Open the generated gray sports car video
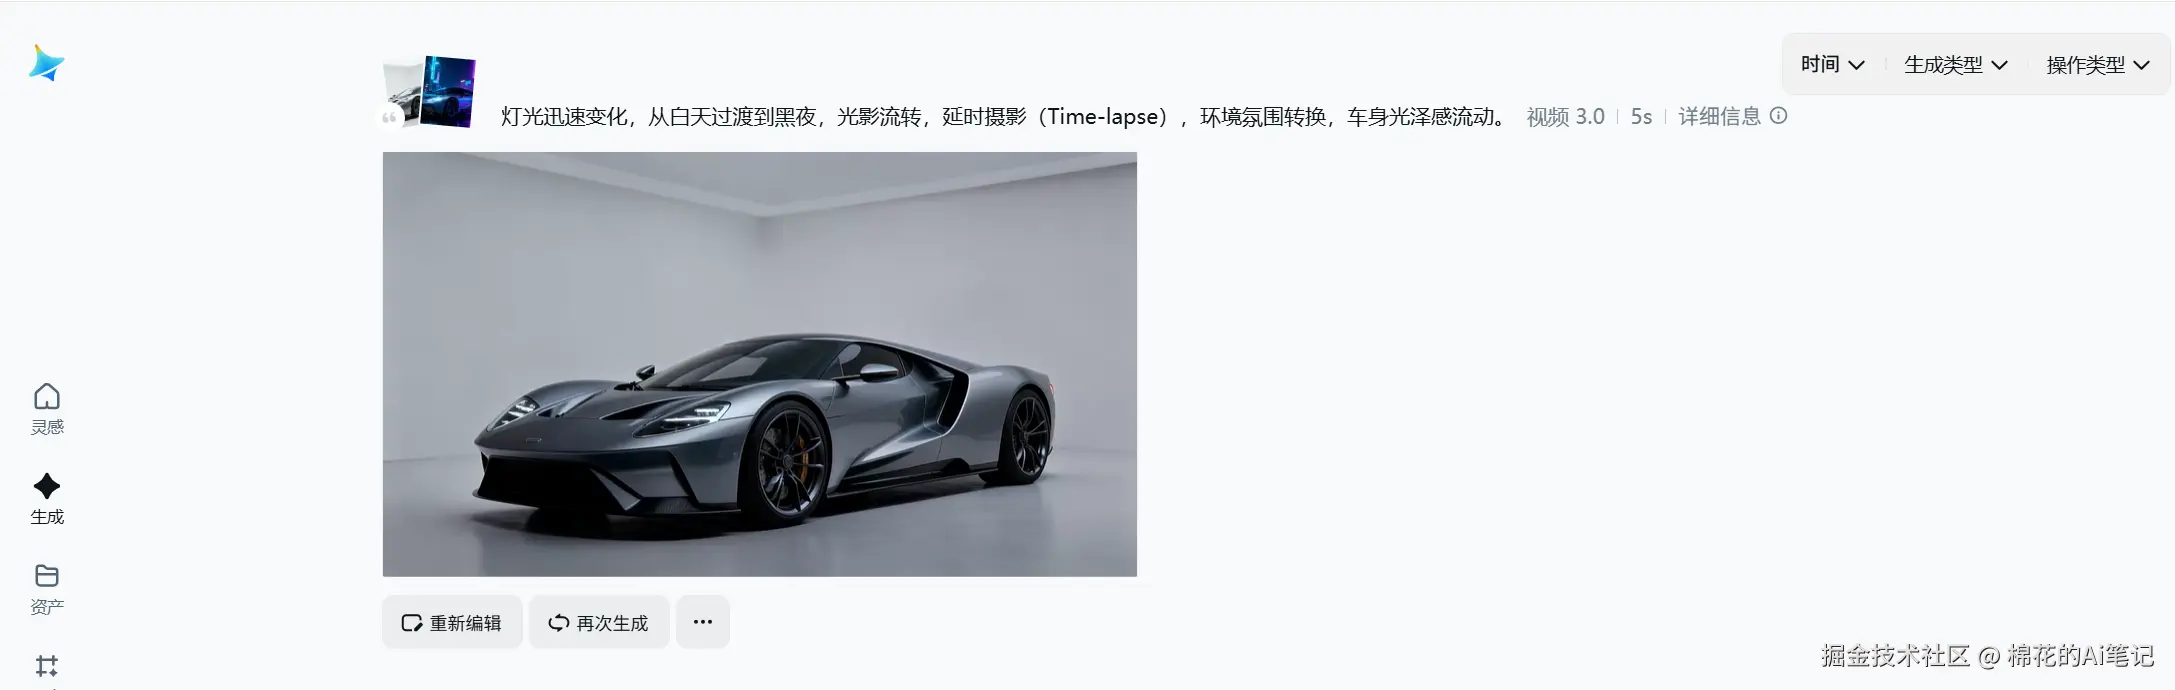 tap(760, 364)
